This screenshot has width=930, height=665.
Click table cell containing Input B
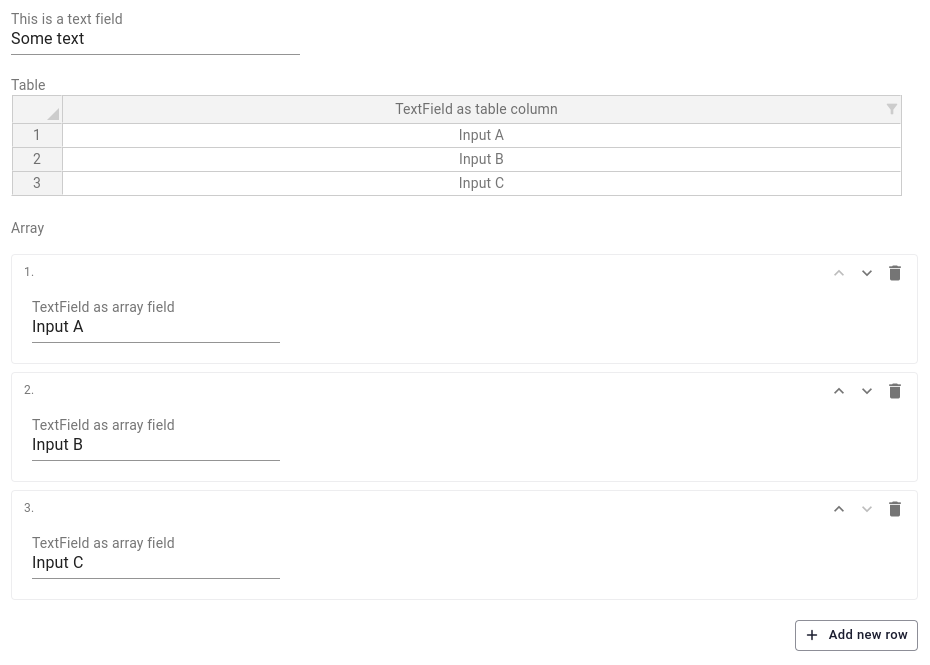point(481,159)
